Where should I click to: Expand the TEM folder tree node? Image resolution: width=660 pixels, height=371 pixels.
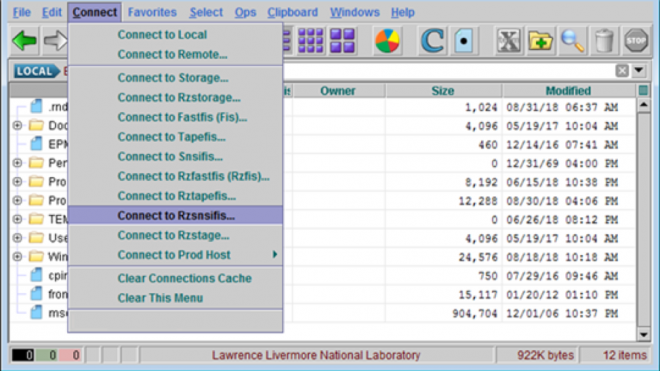pos(17,219)
